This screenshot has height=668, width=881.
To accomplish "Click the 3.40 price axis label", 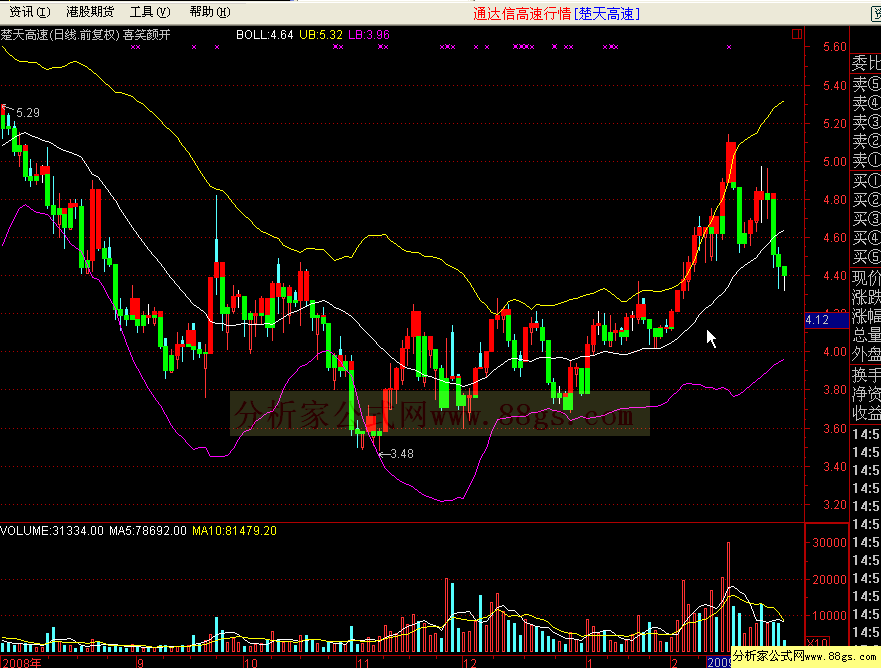I will pos(834,467).
